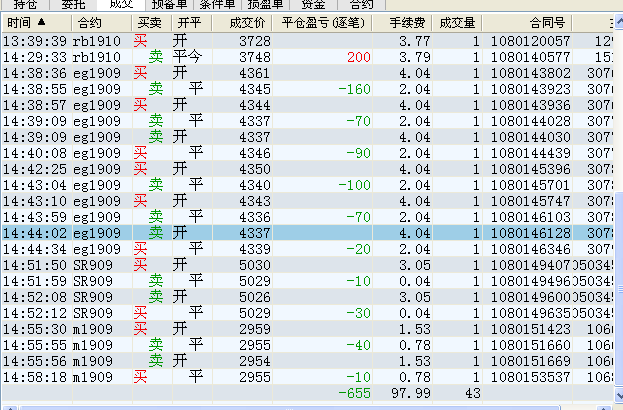This screenshot has width=623, height=410.
Task: Click the 合同号 column header
Action: click(x=547, y=21)
